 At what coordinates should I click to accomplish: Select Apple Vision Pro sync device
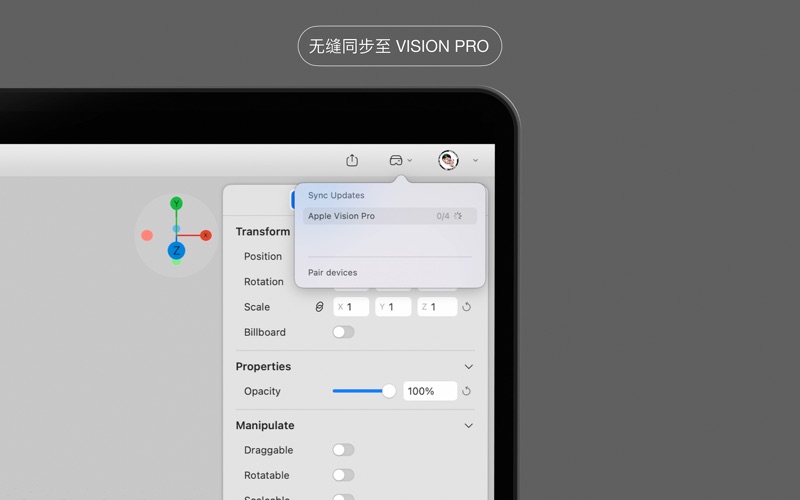coord(390,216)
